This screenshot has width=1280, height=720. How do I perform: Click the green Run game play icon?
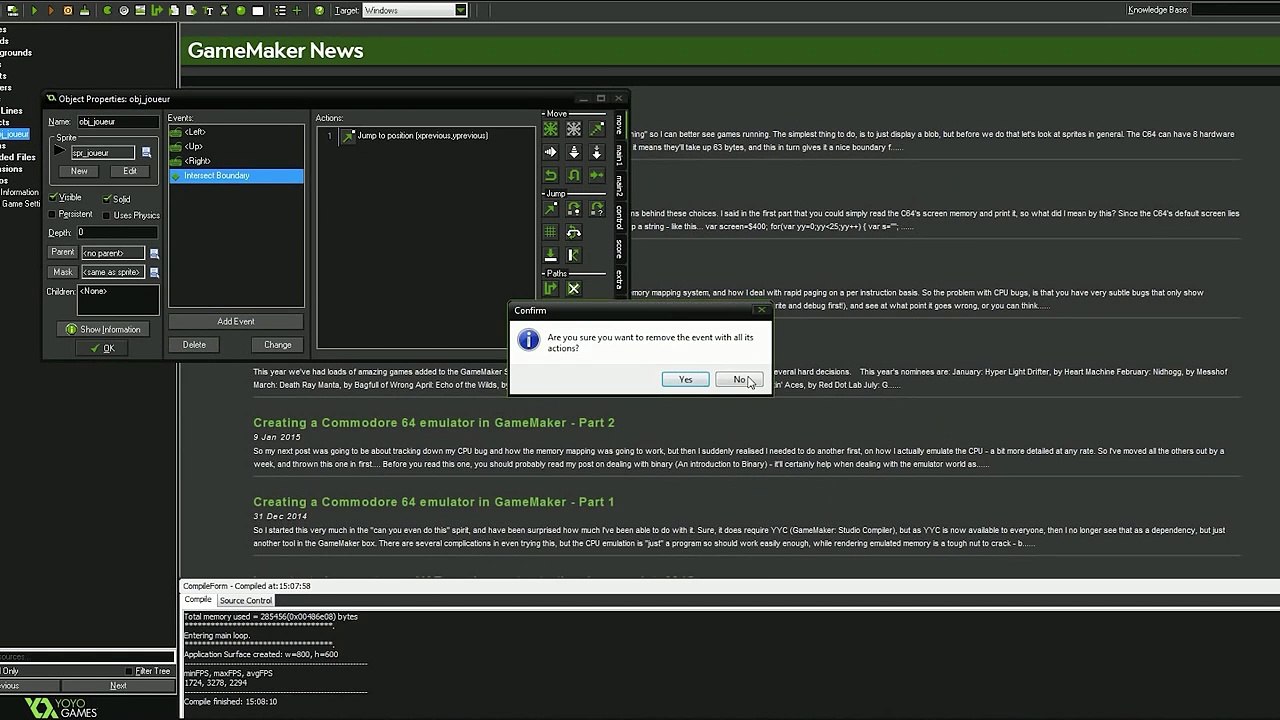click(33, 10)
